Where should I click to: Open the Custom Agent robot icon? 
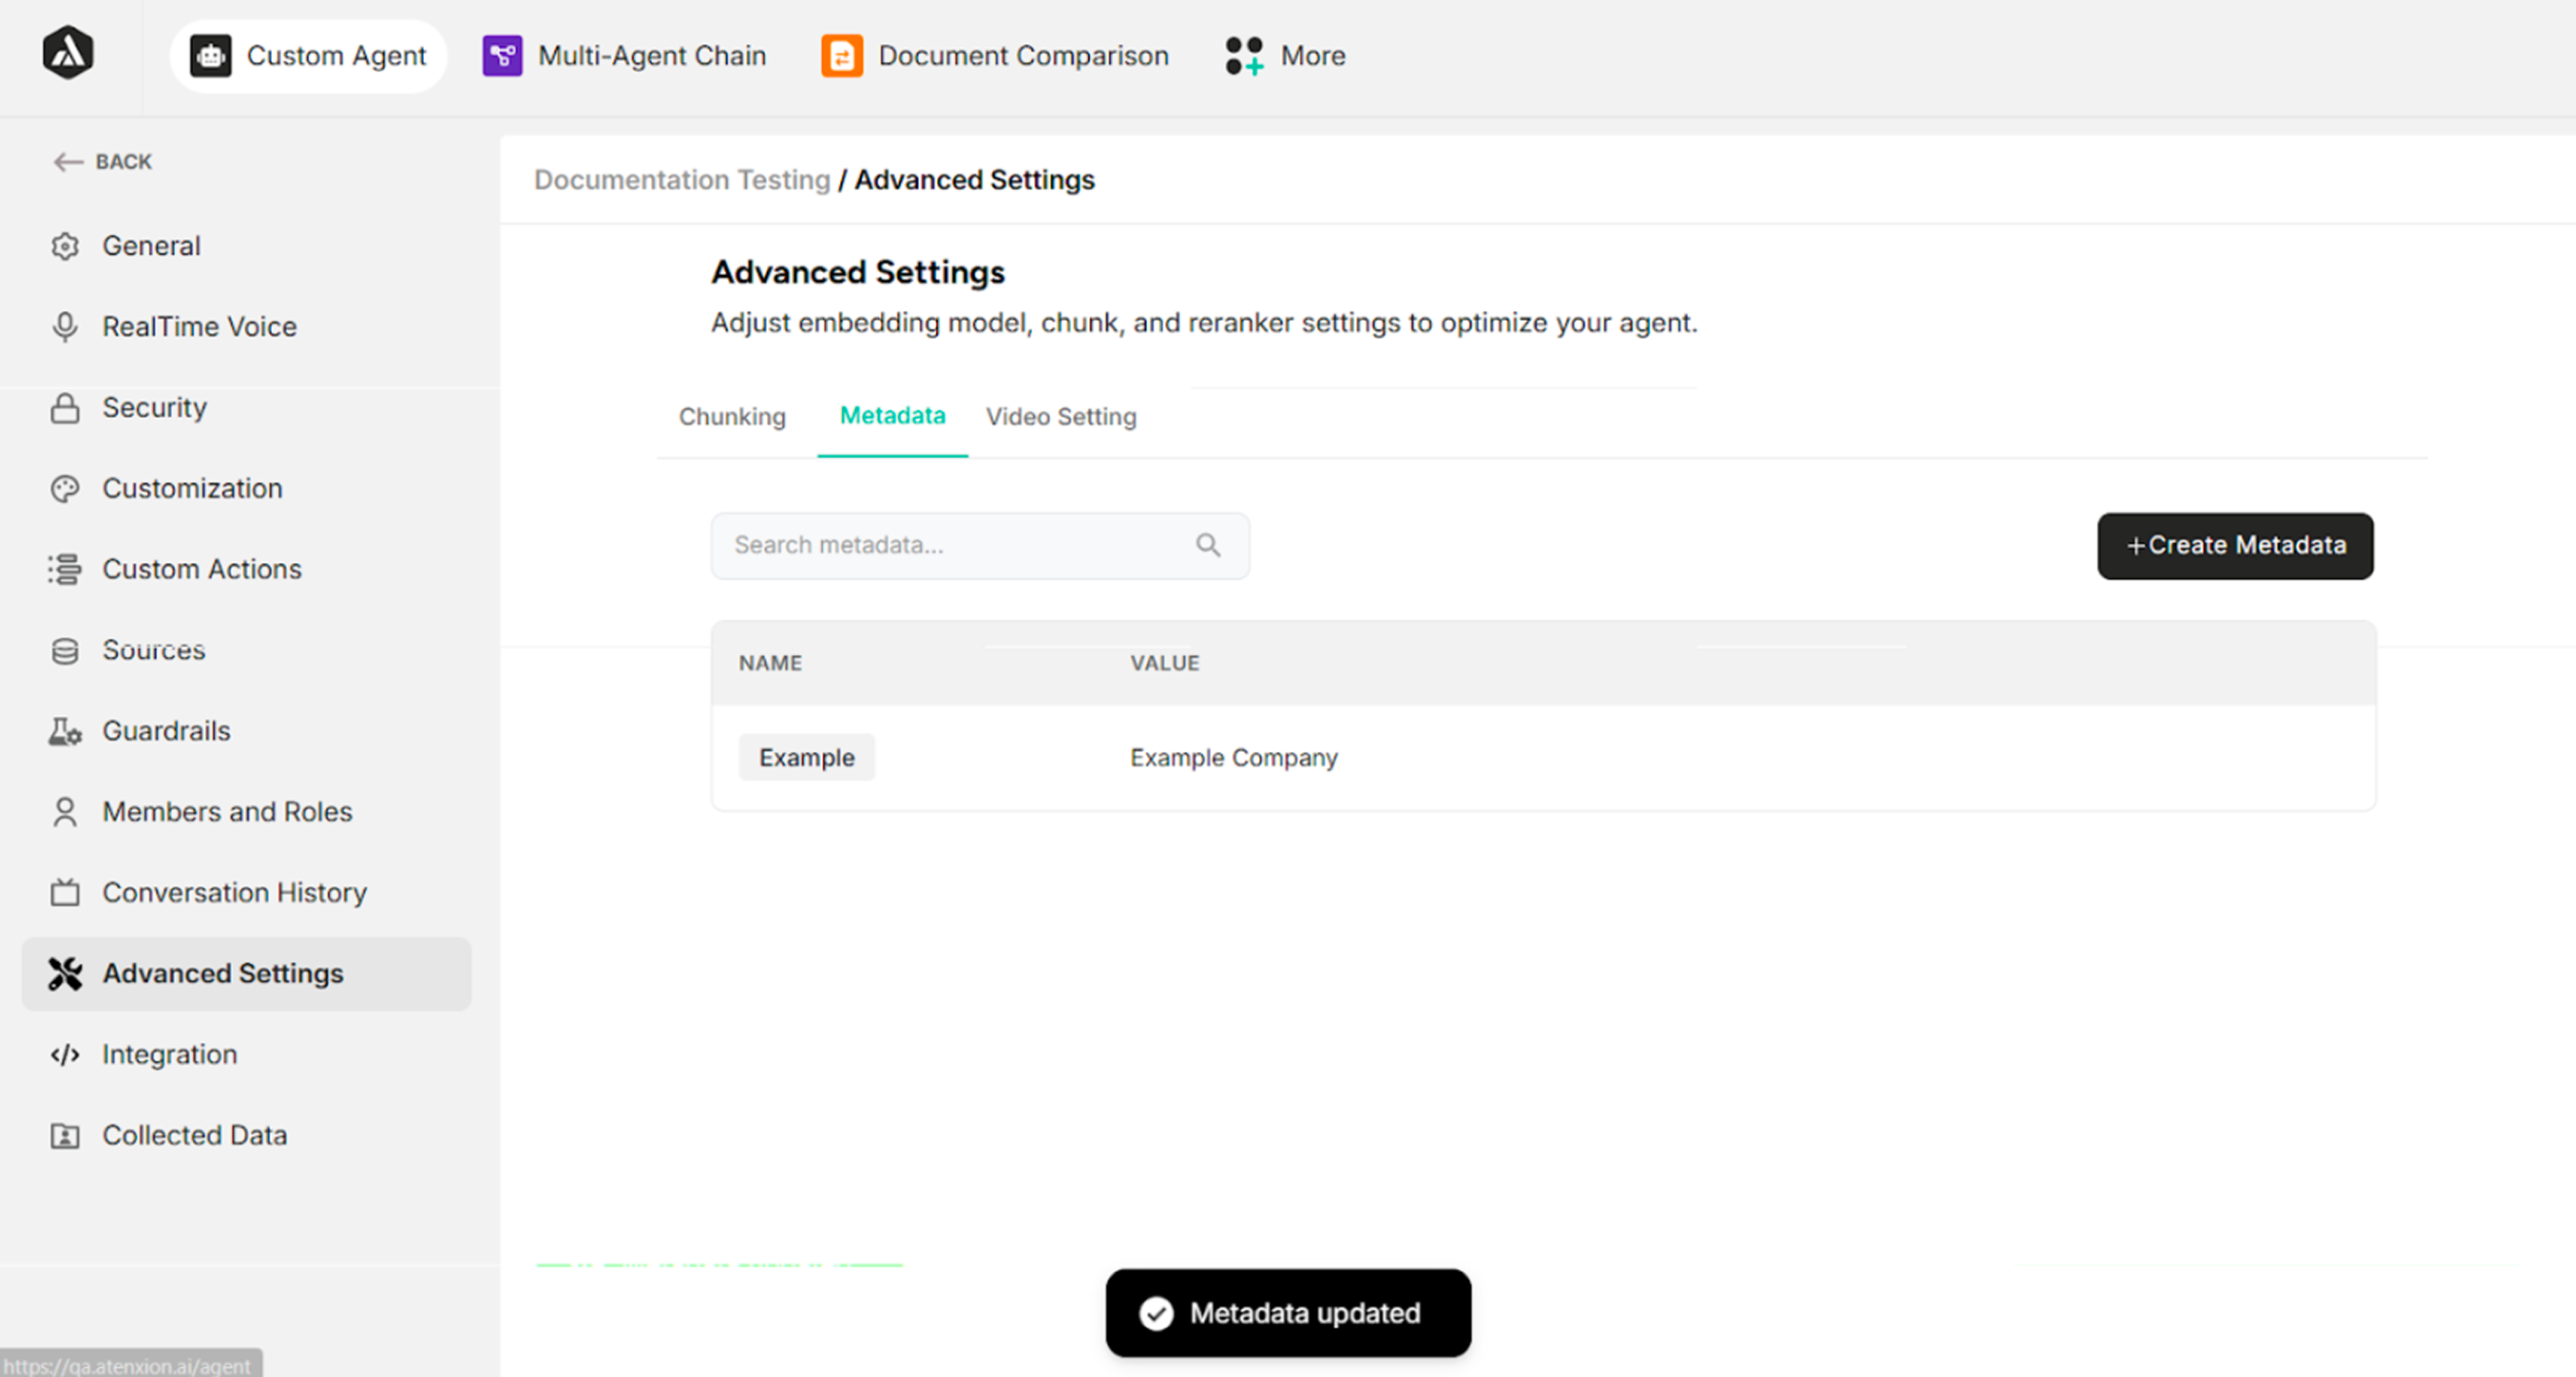[x=211, y=56]
